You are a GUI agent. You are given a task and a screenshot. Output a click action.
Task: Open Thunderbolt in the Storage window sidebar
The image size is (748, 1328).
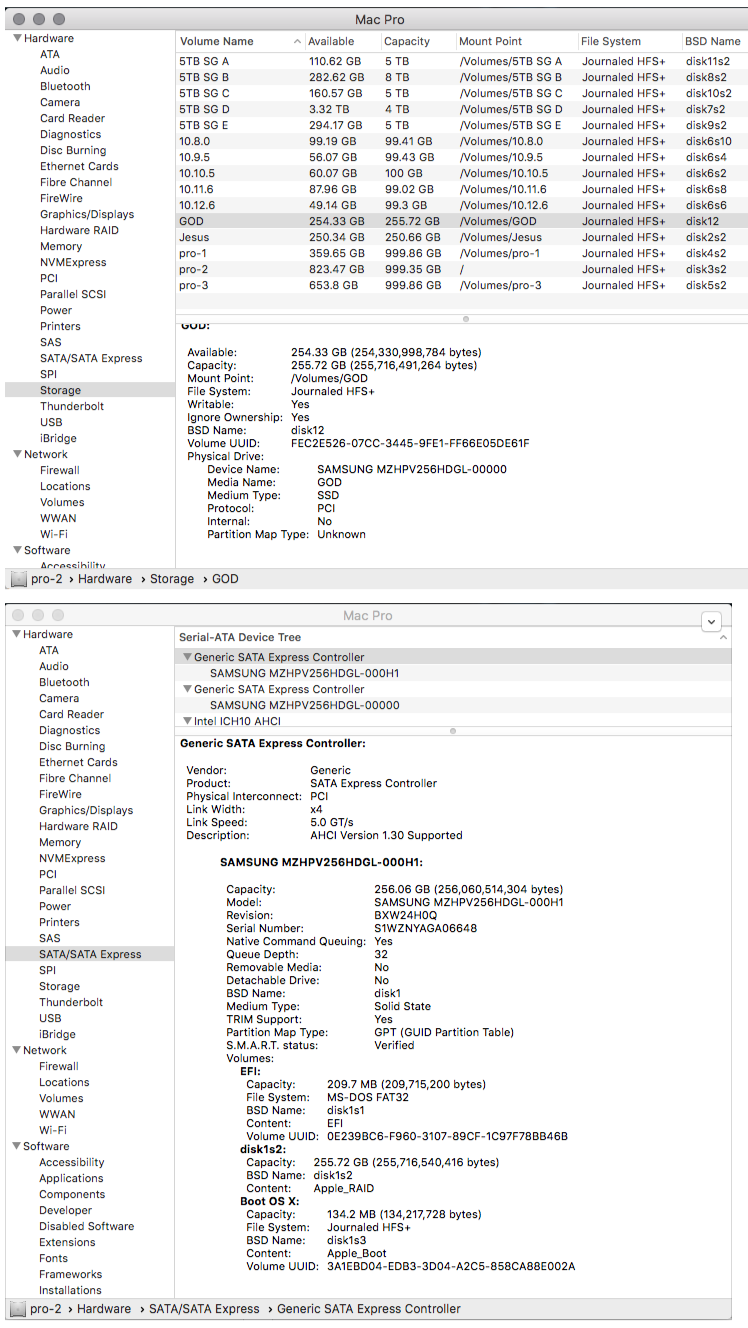[72, 406]
